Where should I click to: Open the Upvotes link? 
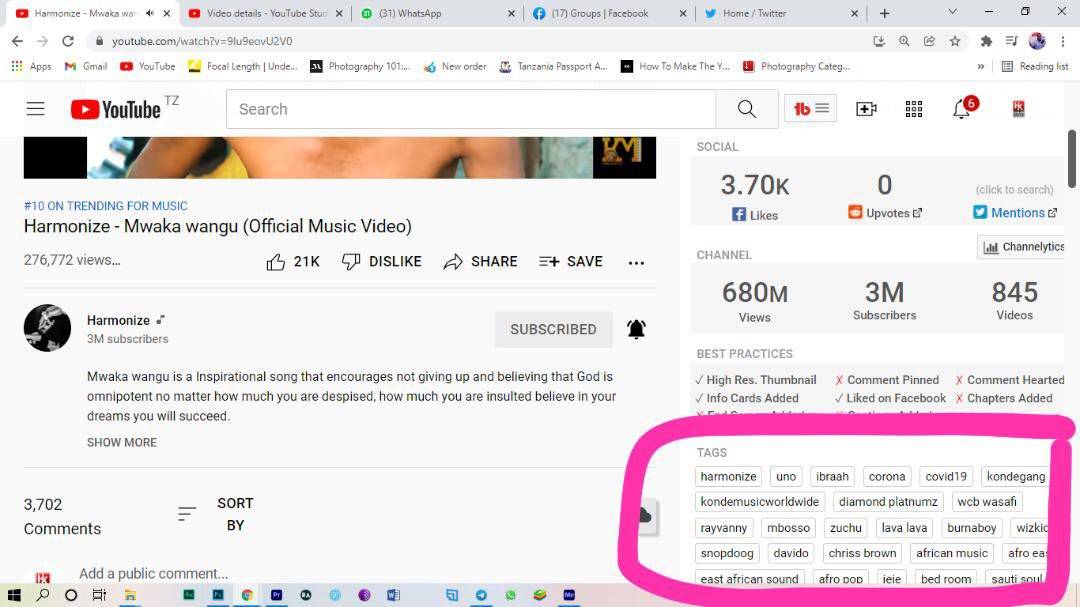pos(884,213)
